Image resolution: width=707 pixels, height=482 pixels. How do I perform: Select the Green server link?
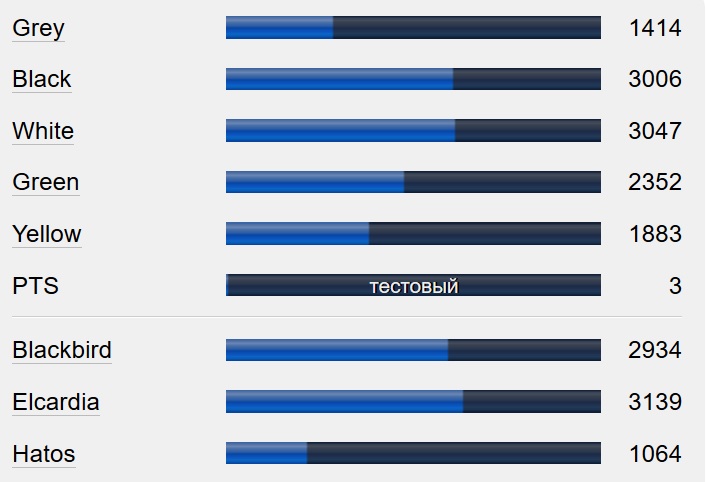(45, 182)
